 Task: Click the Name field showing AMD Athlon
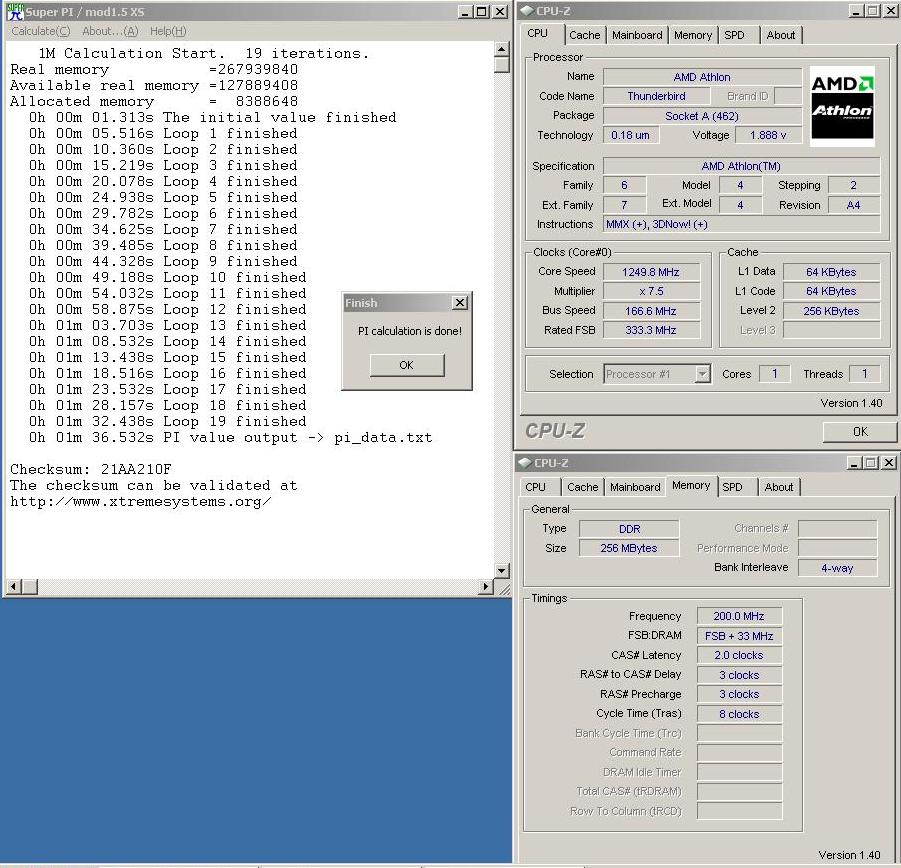[x=702, y=77]
